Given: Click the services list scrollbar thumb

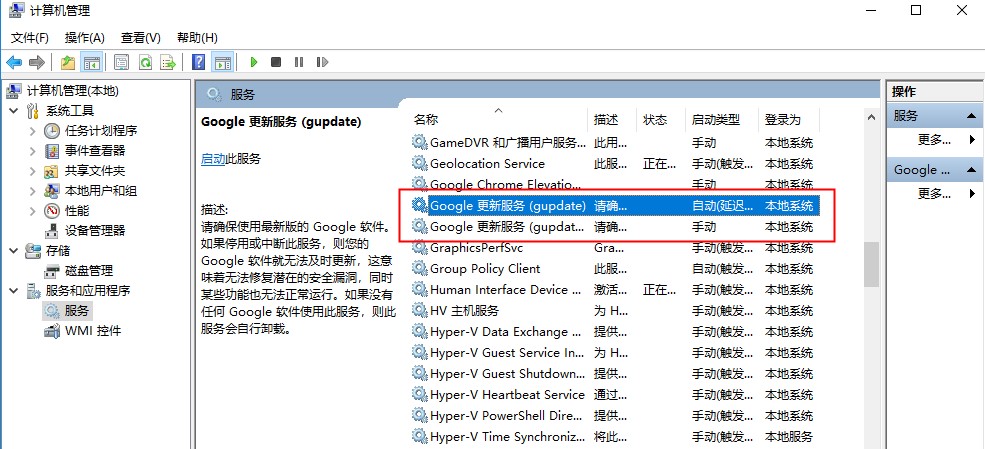Looking at the screenshot, I should coord(871,265).
